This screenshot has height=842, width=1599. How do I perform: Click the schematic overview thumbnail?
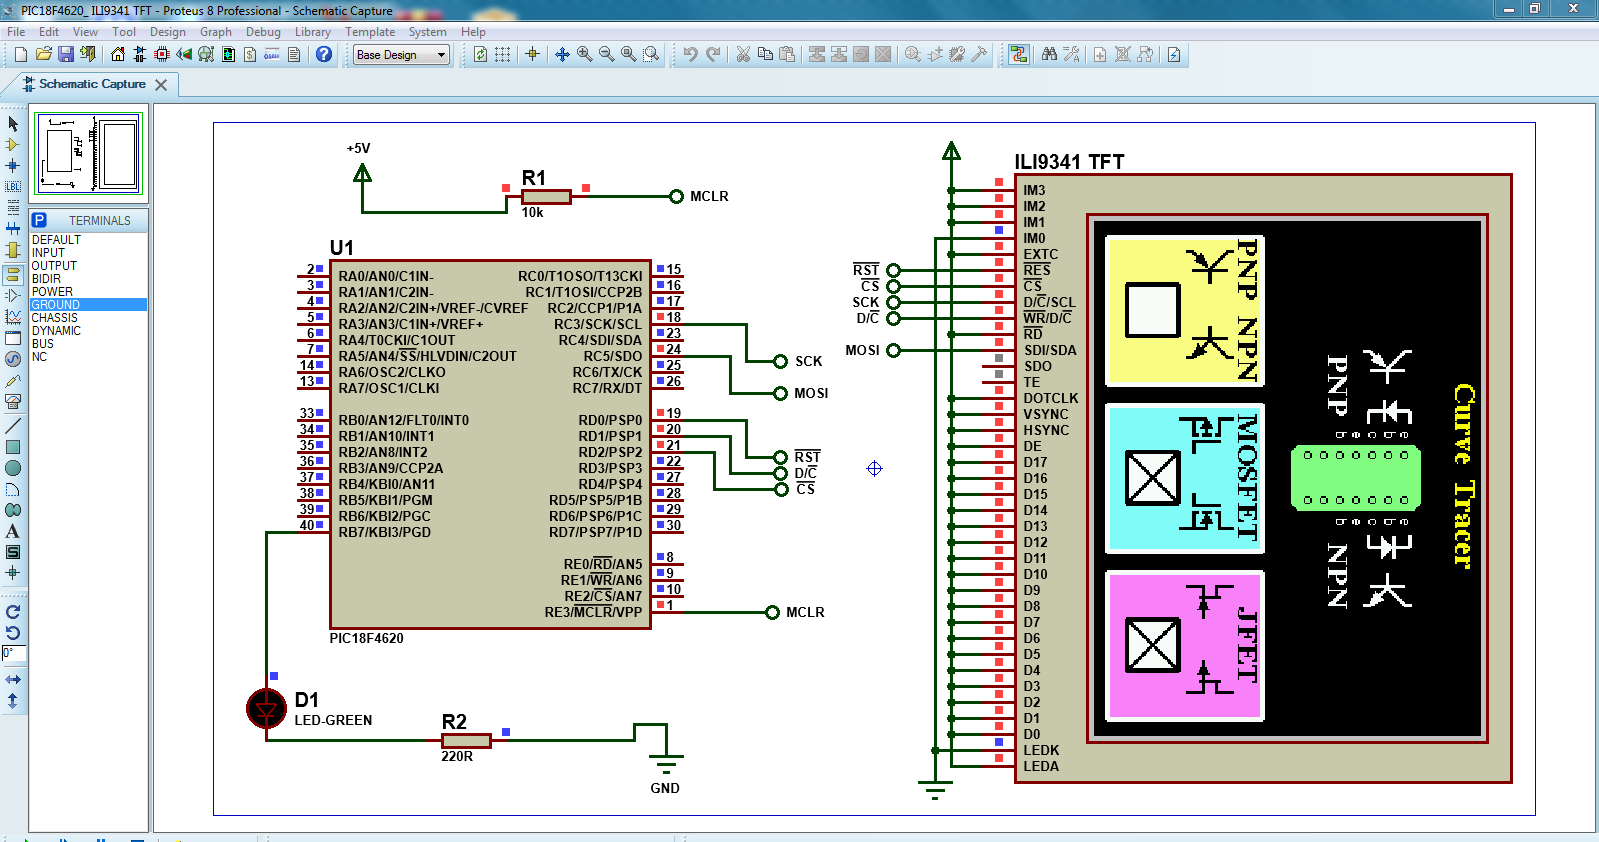[89, 154]
